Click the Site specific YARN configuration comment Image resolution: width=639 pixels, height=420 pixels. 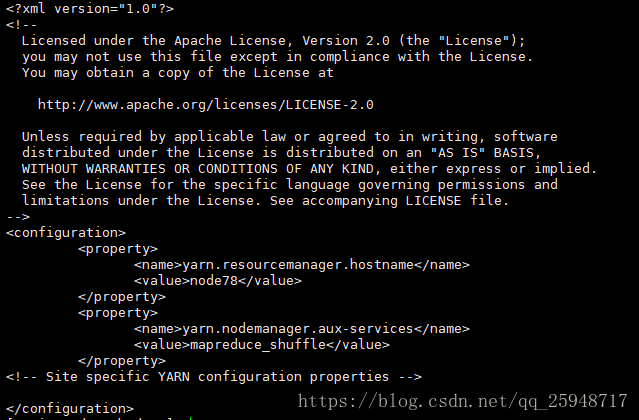point(213,377)
